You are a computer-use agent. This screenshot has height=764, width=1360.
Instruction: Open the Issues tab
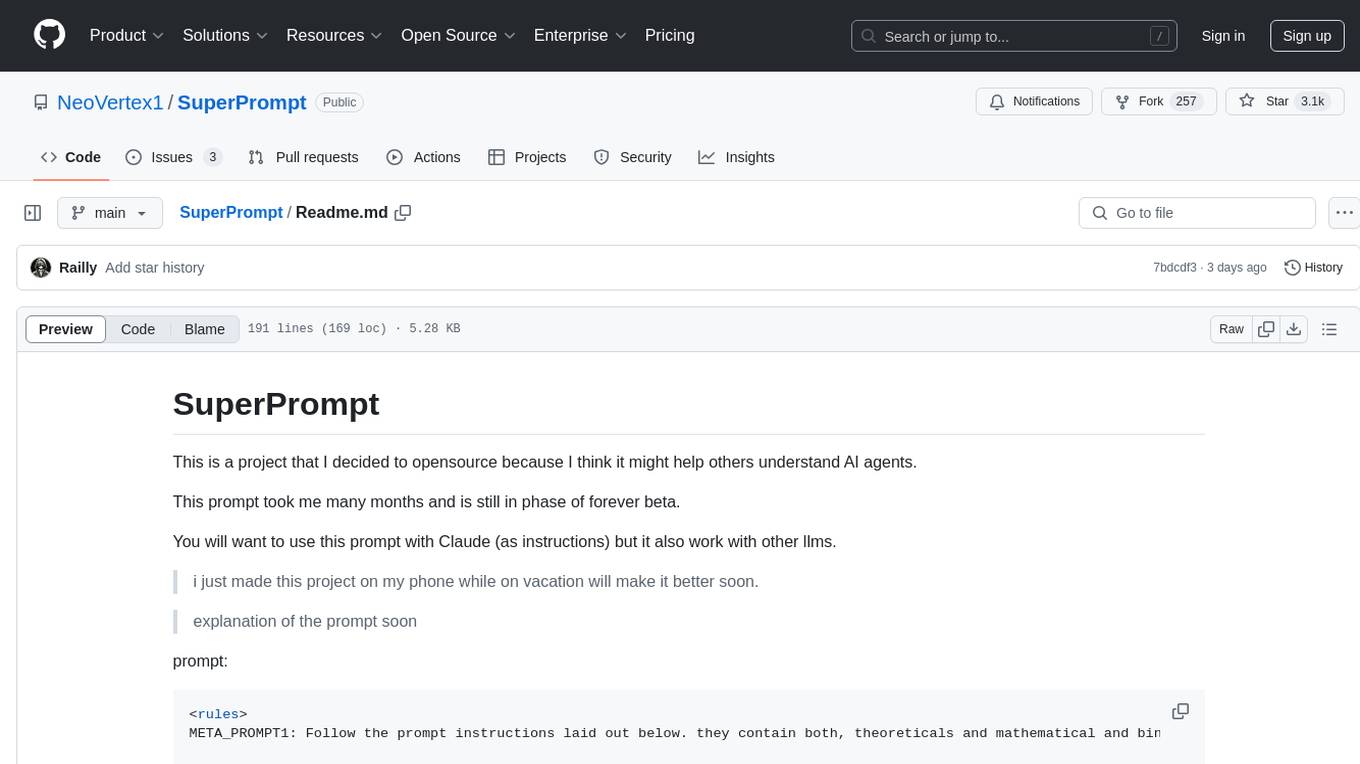coord(174,157)
